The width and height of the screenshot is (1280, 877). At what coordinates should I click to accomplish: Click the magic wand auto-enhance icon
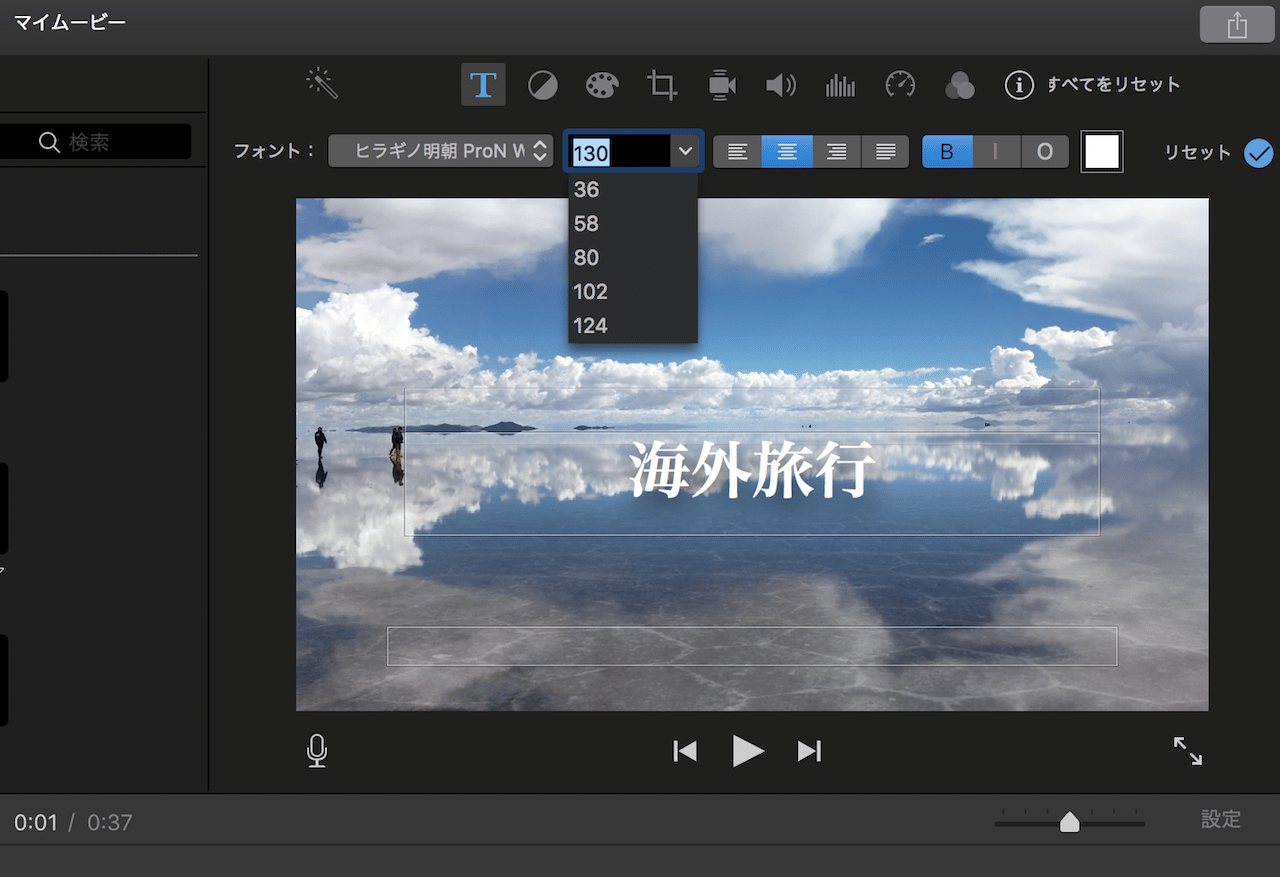point(322,84)
